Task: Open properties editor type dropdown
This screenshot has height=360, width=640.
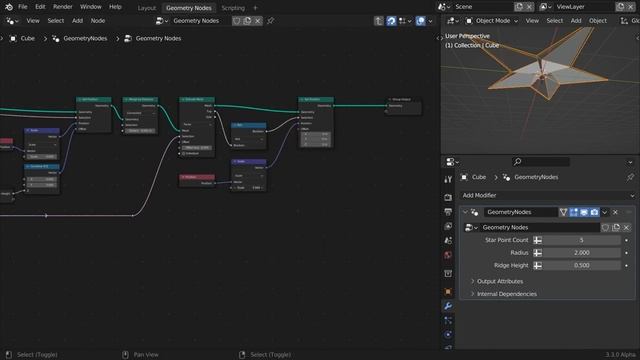Action: tap(452, 162)
